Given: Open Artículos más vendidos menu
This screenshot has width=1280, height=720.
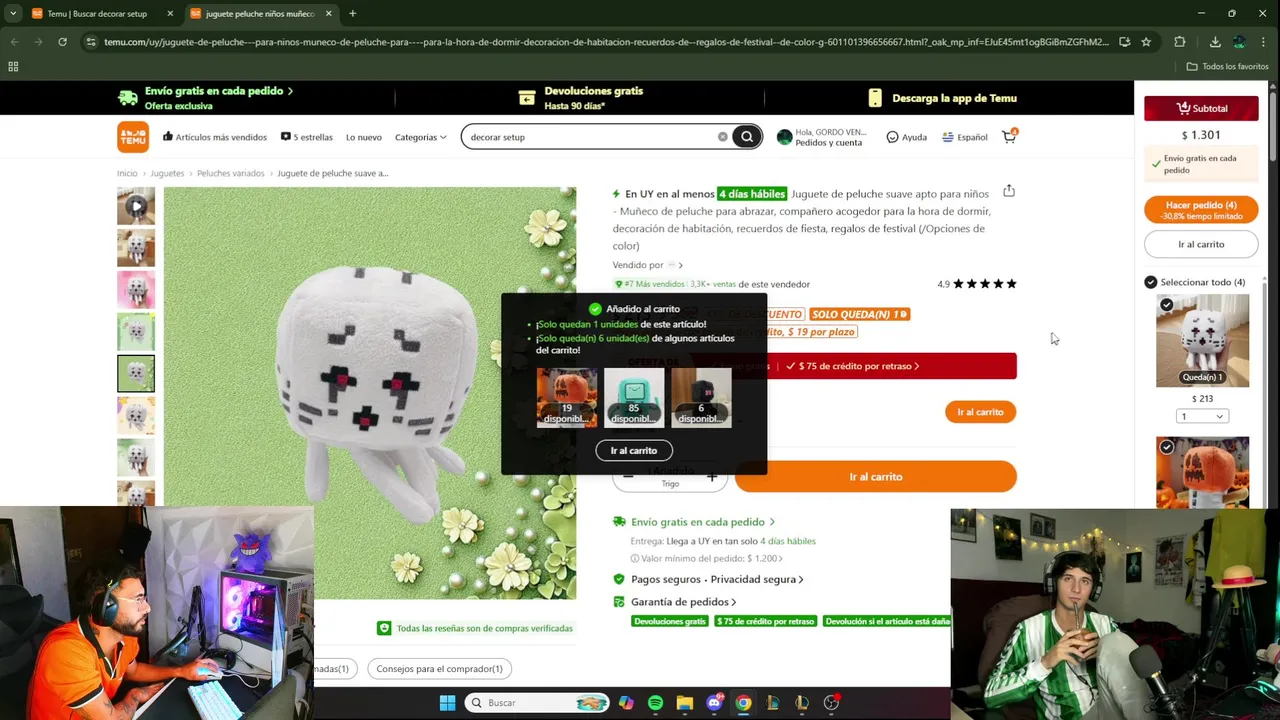Looking at the screenshot, I should coord(214,137).
